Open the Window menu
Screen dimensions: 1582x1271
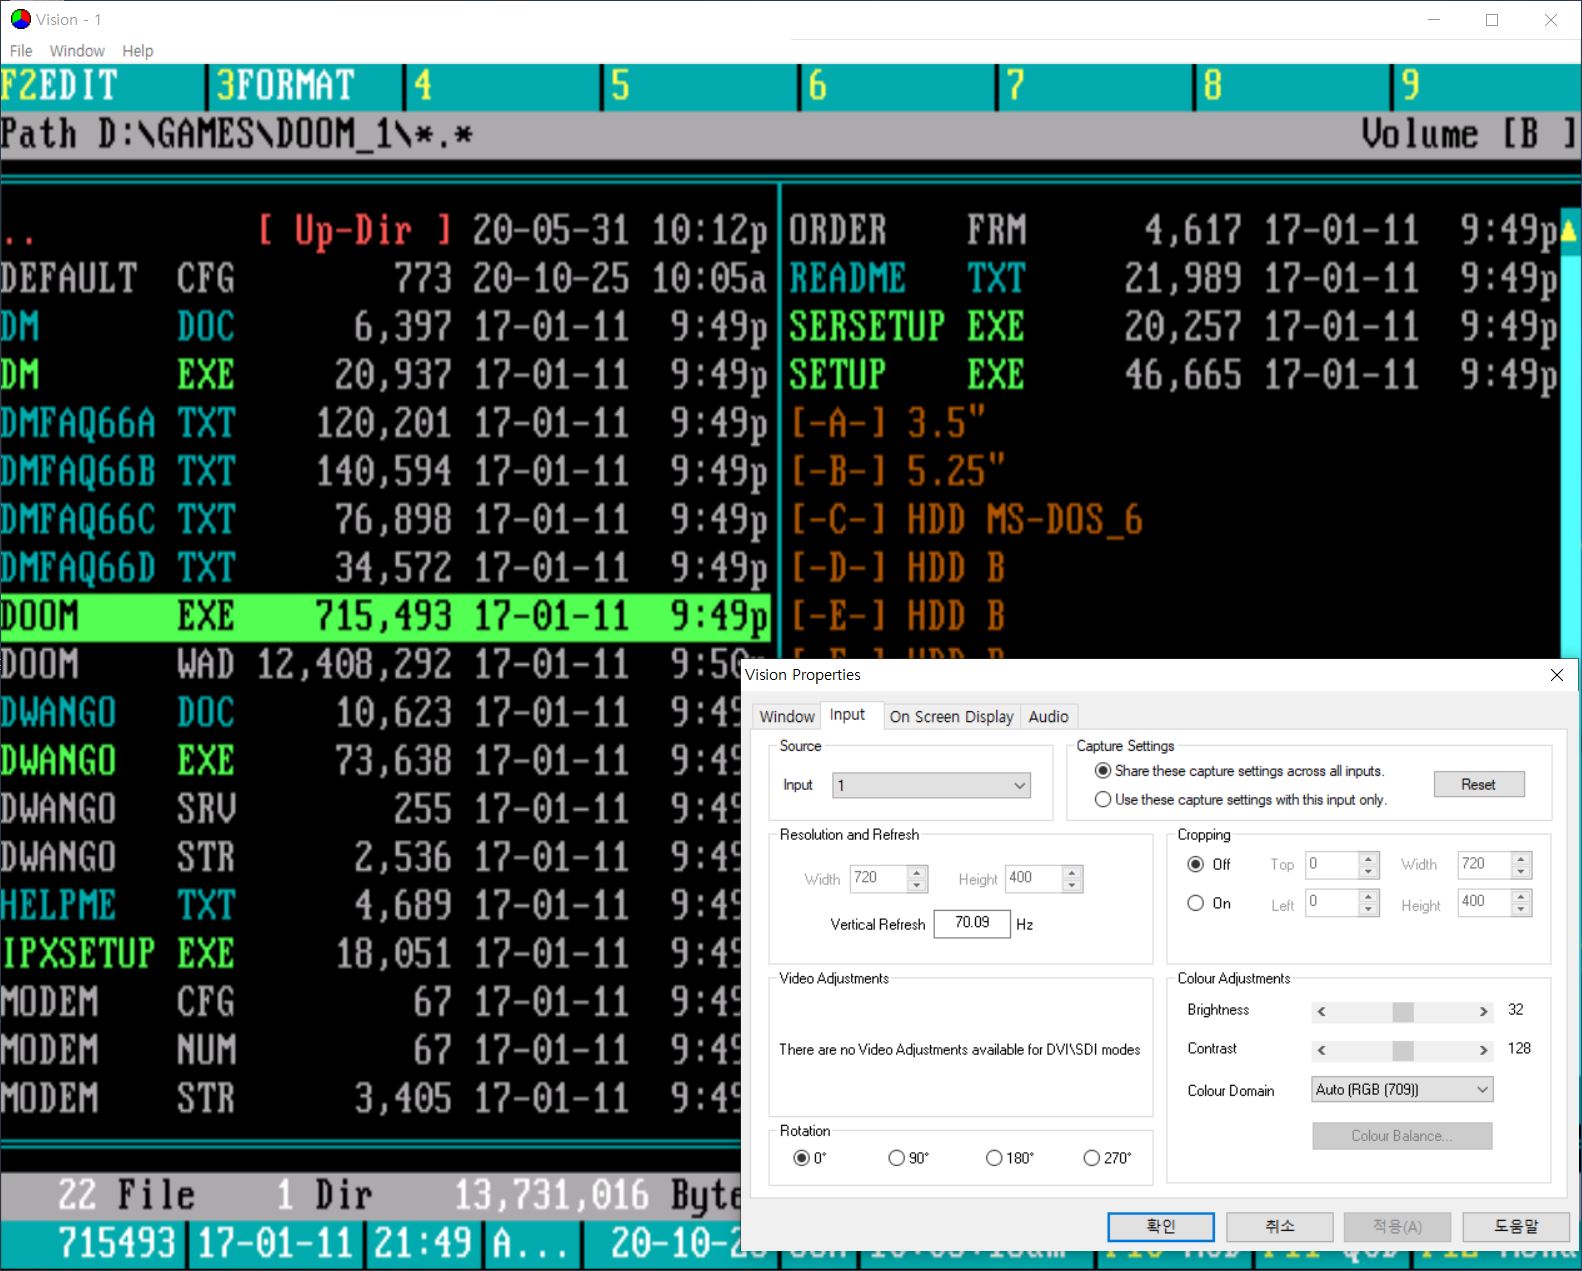click(77, 51)
